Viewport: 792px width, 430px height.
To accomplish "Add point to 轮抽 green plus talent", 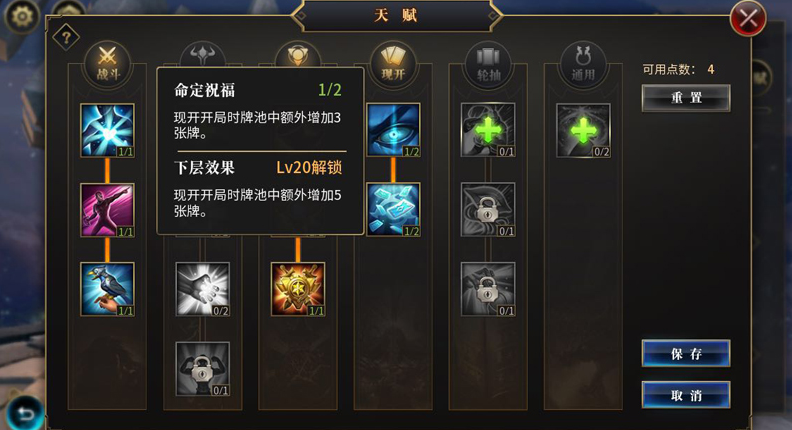I will click(488, 130).
